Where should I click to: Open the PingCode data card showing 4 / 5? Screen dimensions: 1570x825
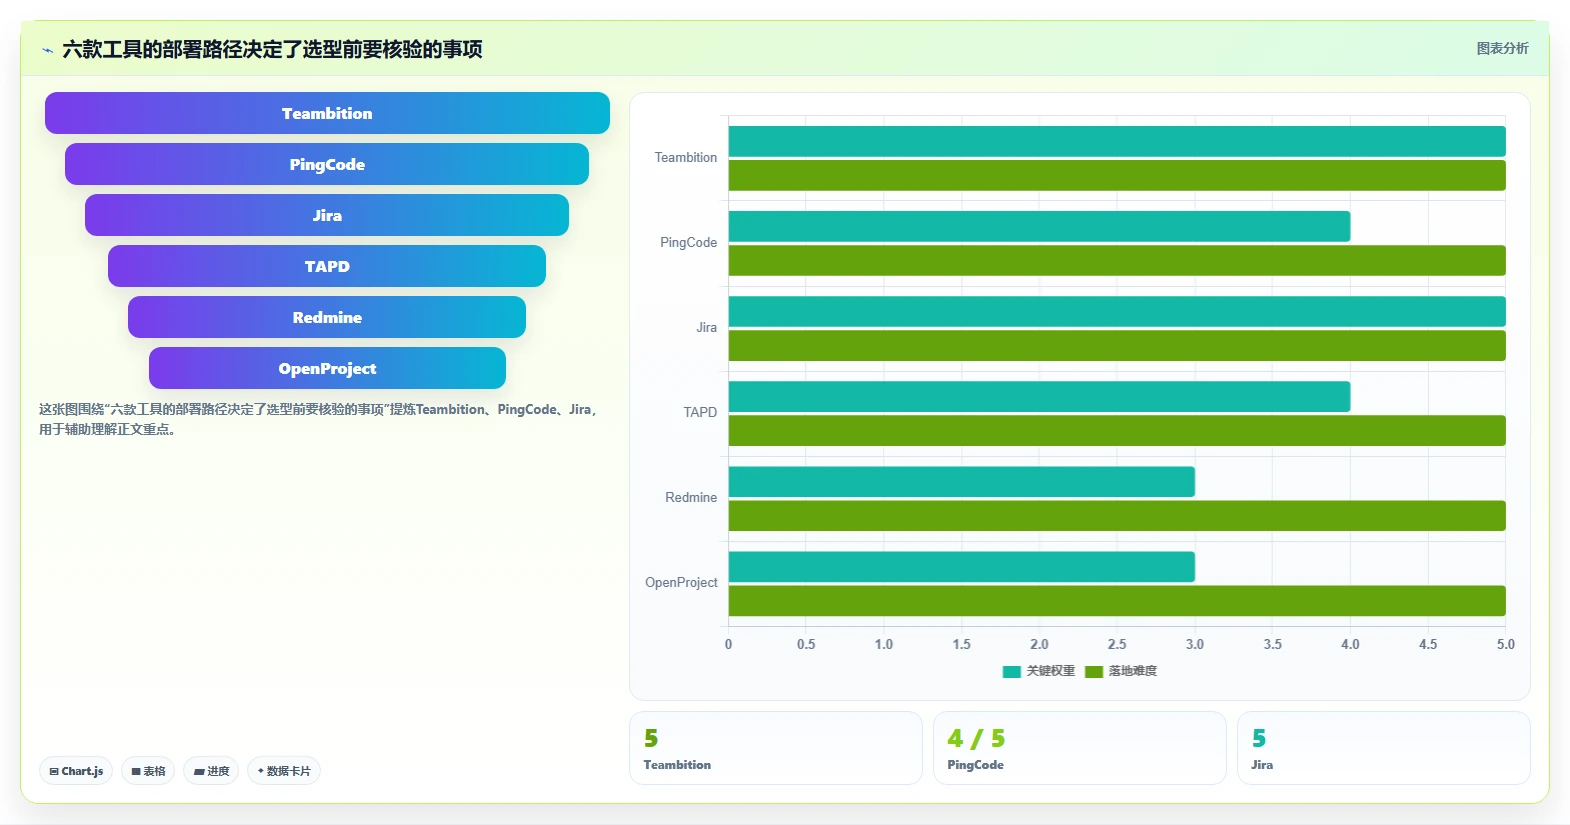tap(1080, 748)
